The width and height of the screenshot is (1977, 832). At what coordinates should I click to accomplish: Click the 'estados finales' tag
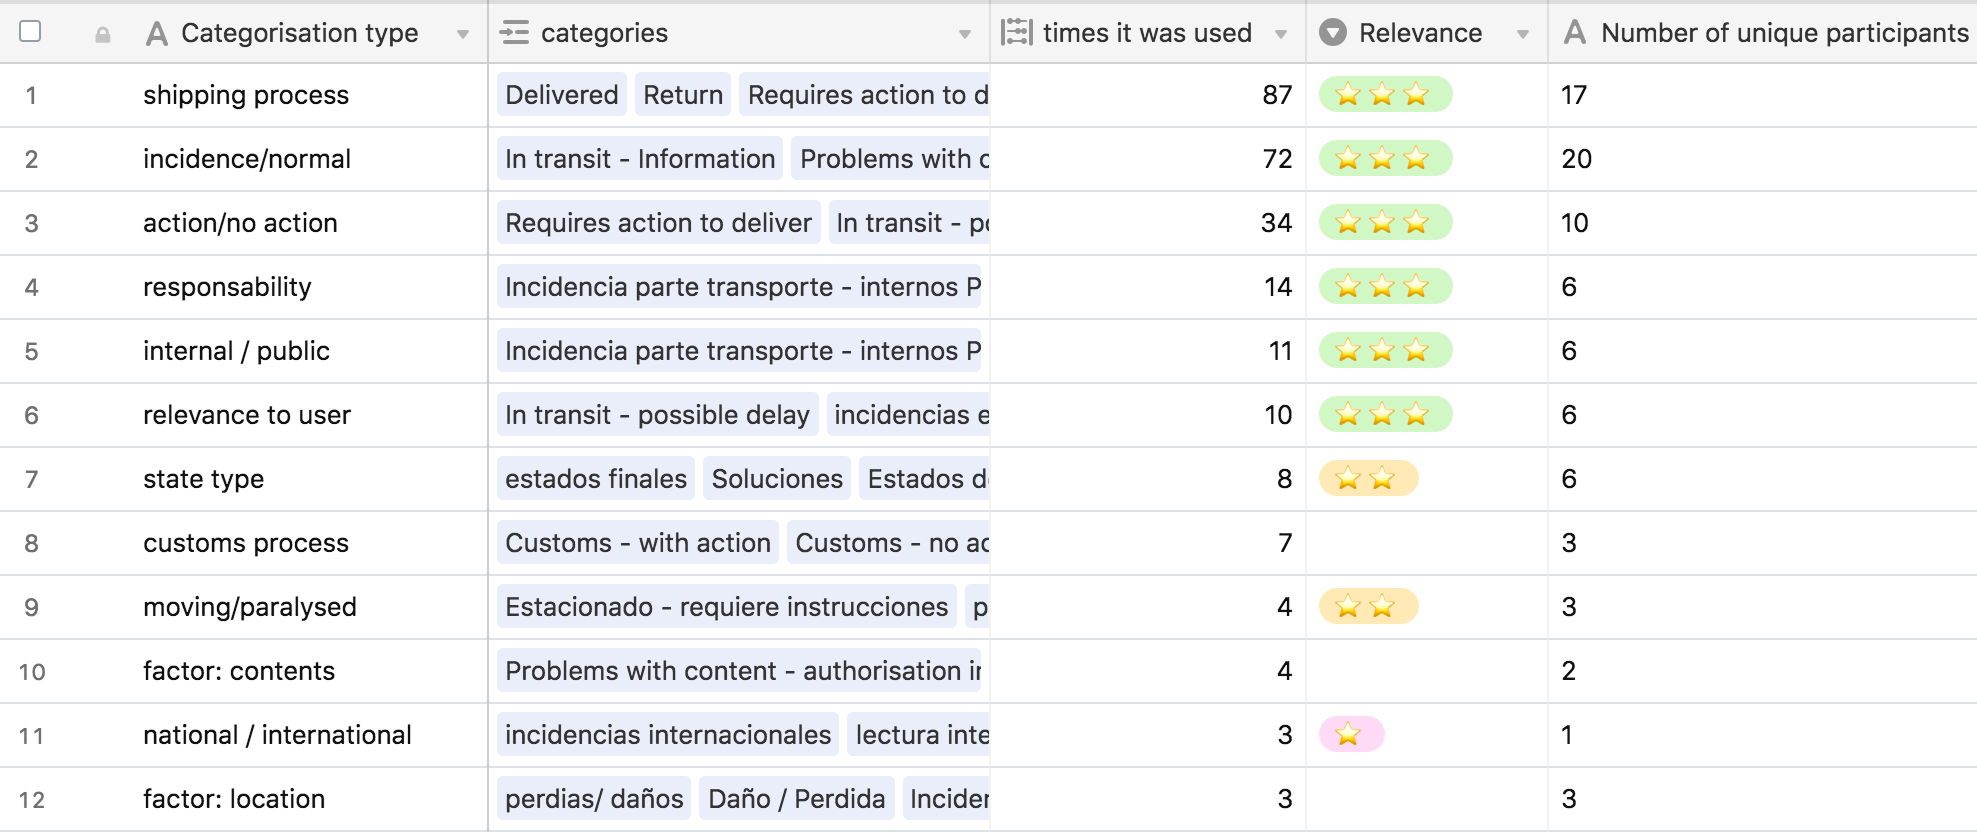click(x=596, y=479)
